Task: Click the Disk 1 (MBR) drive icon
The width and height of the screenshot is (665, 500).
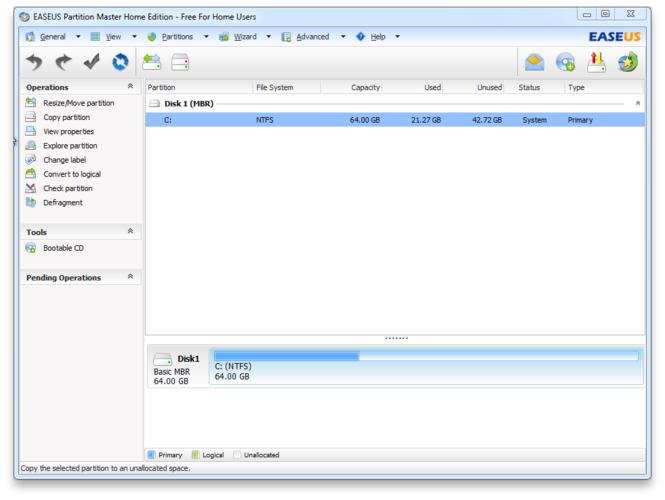Action: click(x=155, y=103)
